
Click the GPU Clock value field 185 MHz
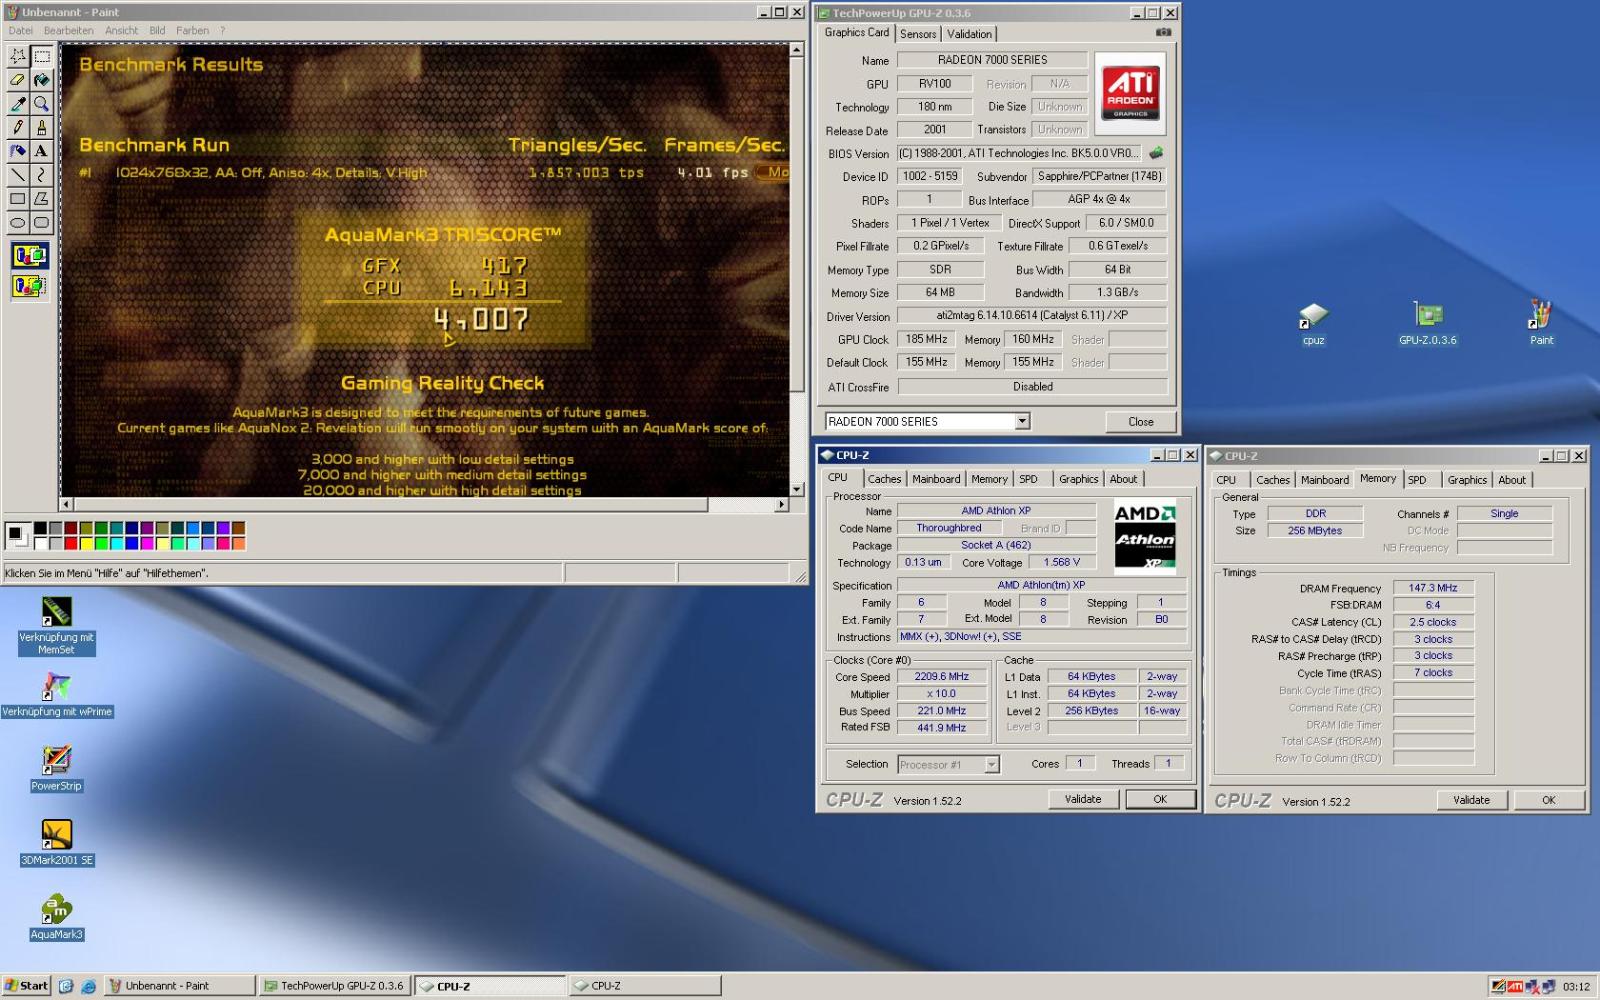pos(926,339)
